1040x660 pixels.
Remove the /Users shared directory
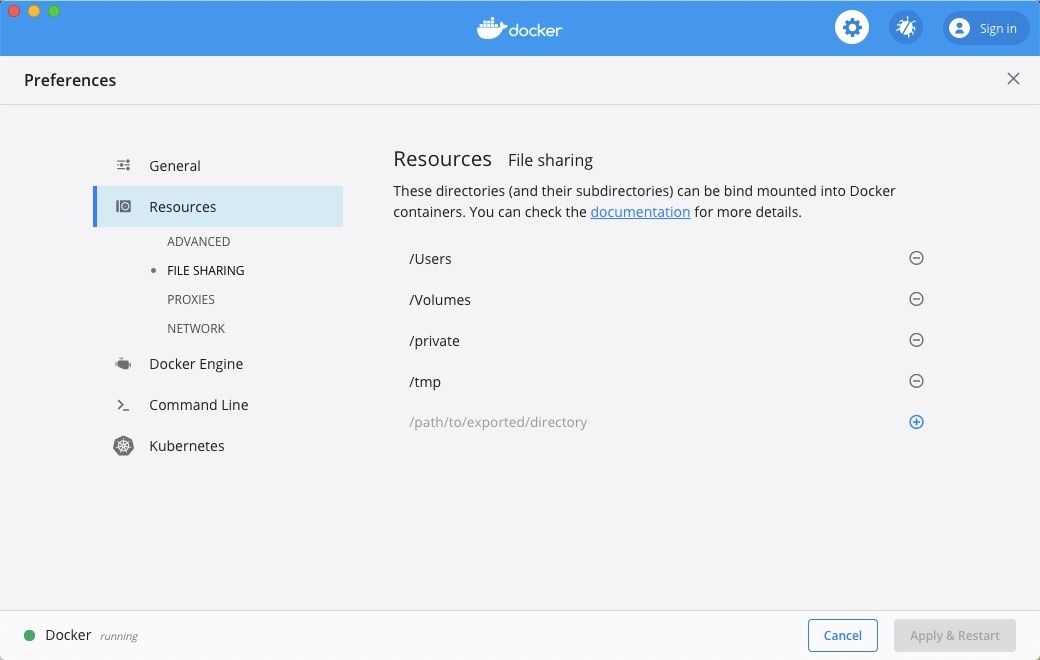tap(916, 258)
